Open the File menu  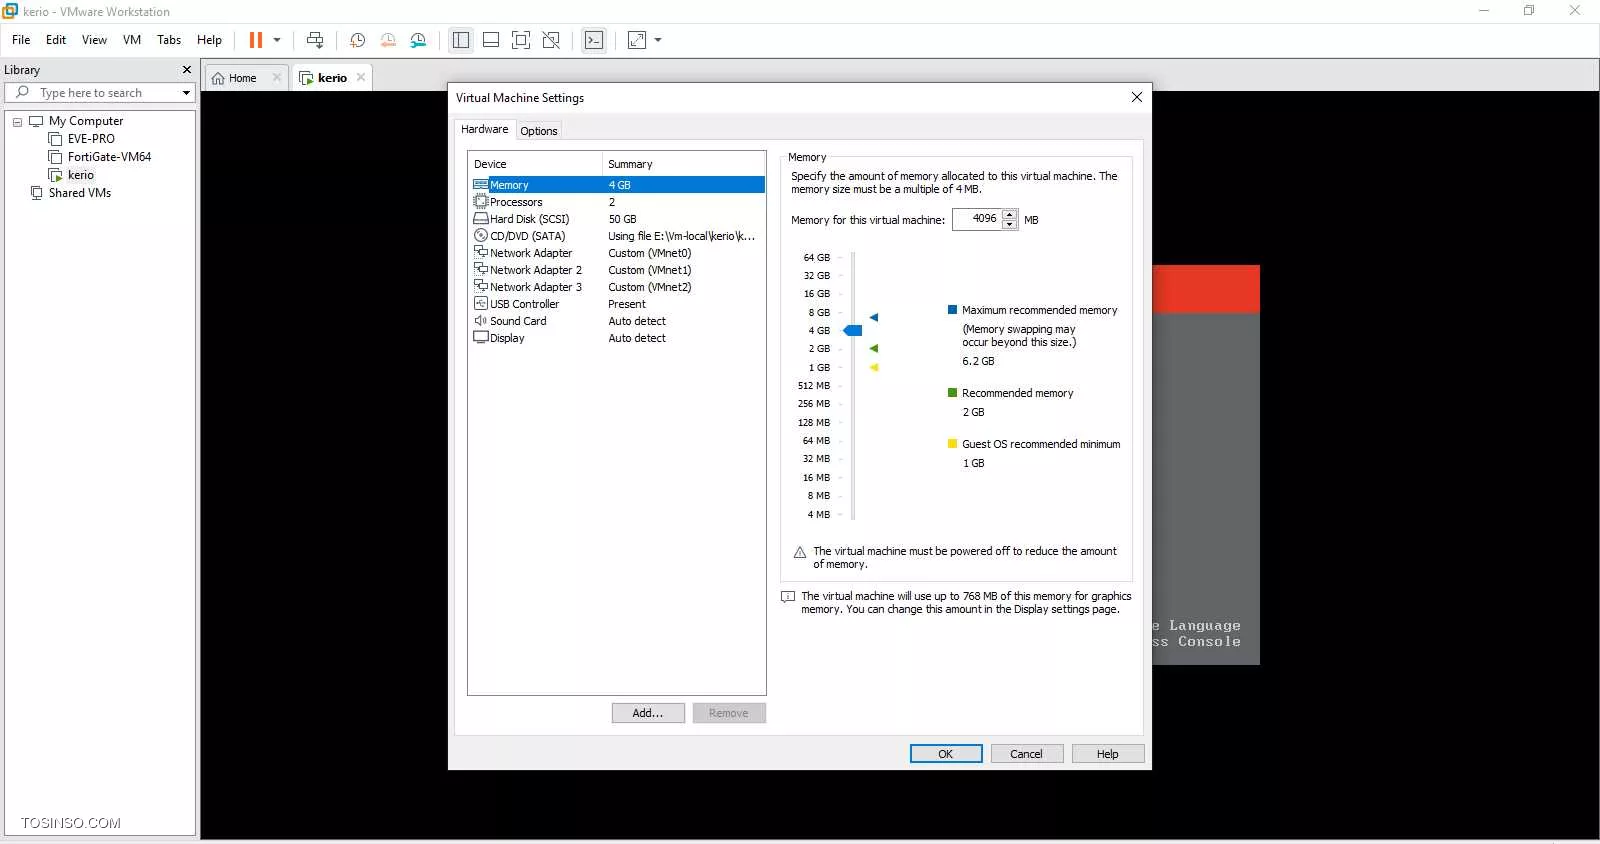(x=21, y=40)
